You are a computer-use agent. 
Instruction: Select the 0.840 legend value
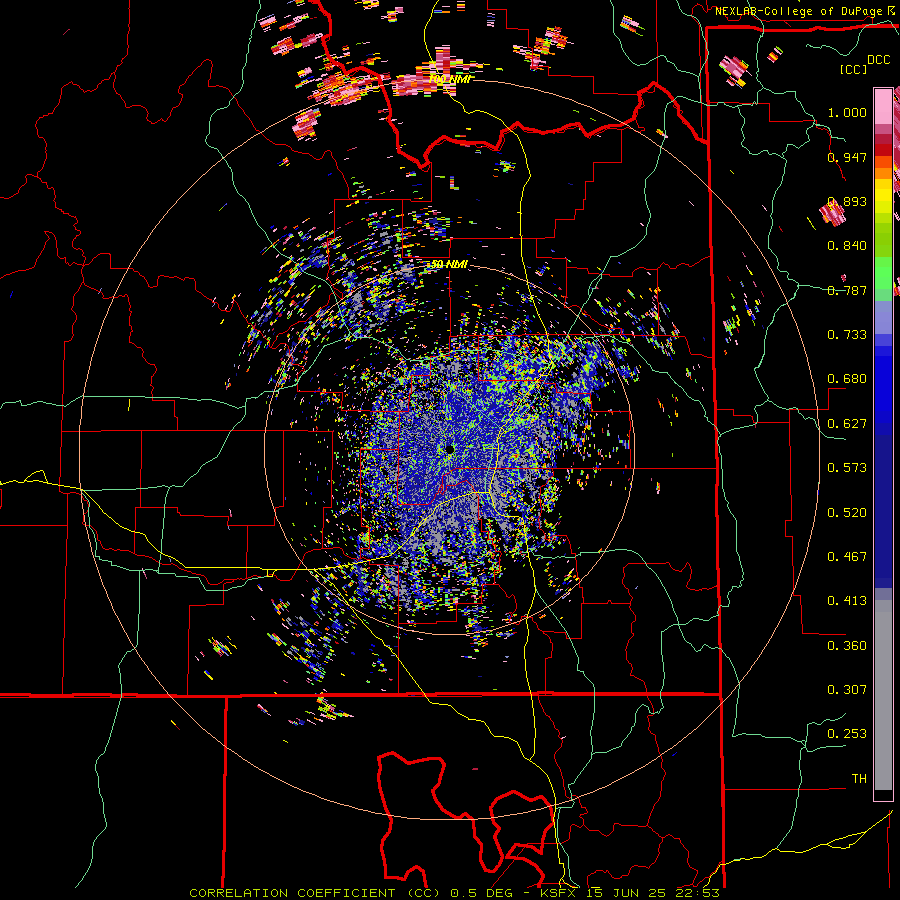click(847, 246)
